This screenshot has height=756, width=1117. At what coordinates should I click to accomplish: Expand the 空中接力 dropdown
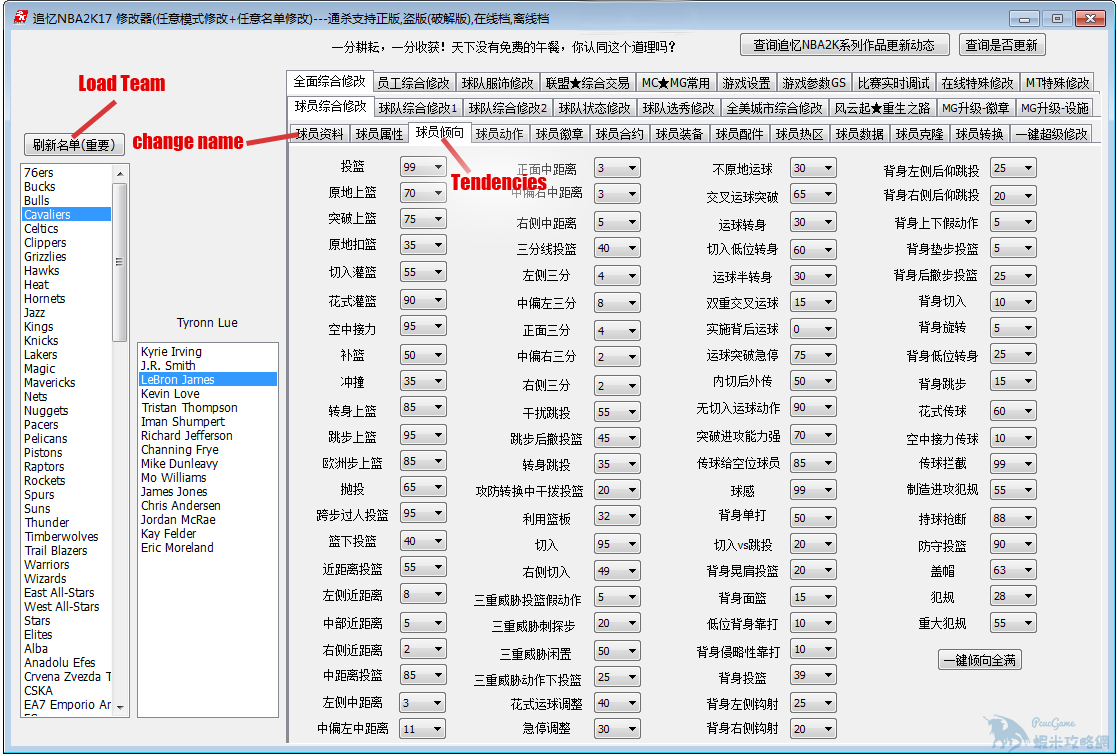[x=423, y=326]
